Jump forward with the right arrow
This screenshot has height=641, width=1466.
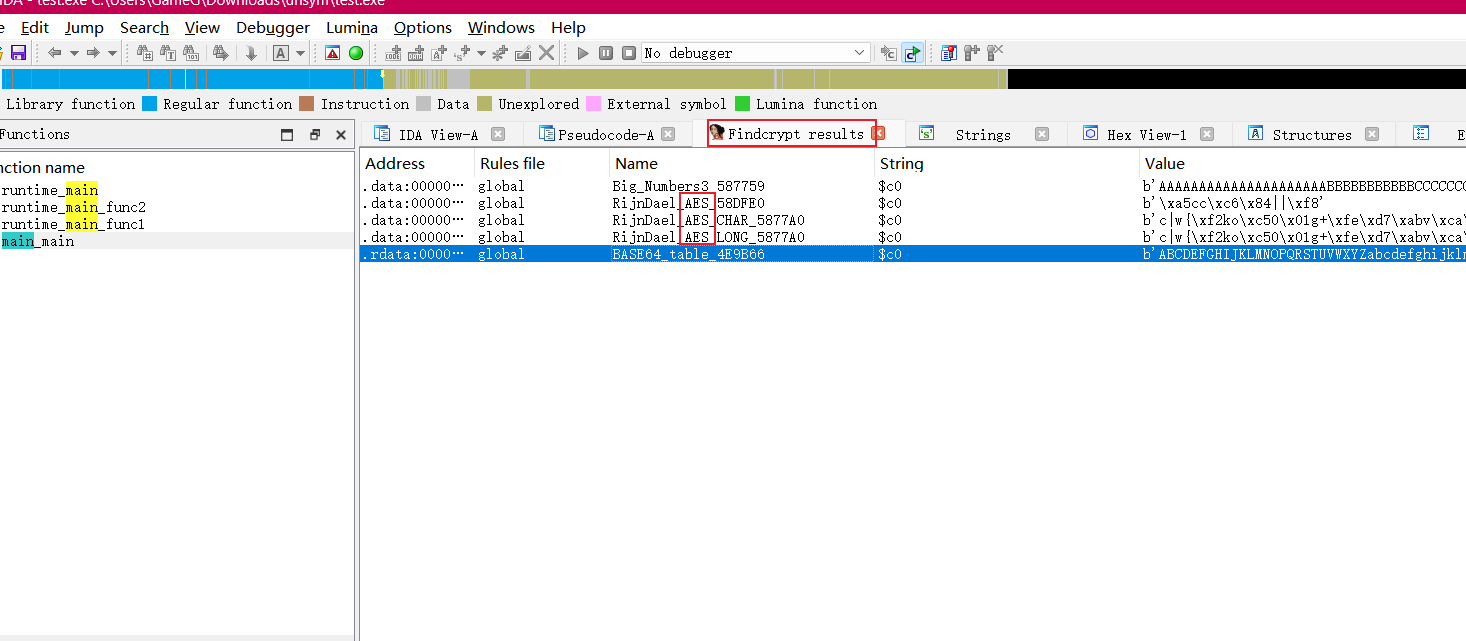93,53
